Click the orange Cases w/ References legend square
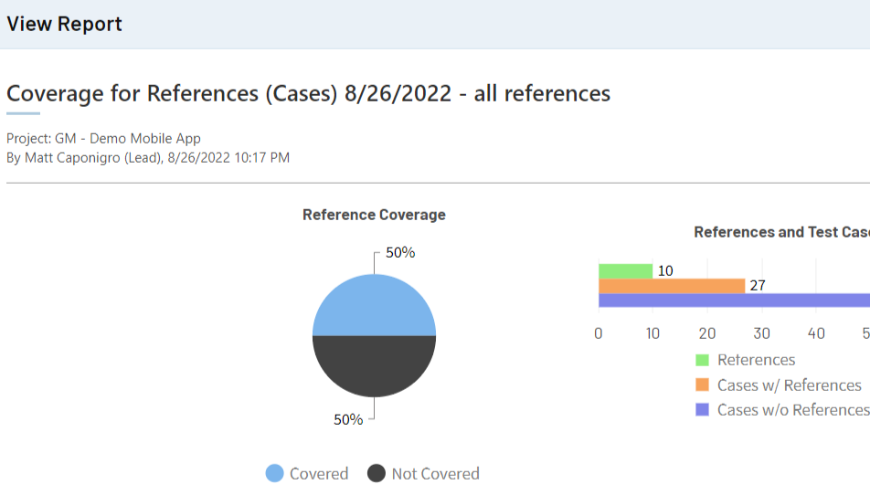This screenshot has height=495, width=870. click(702, 385)
